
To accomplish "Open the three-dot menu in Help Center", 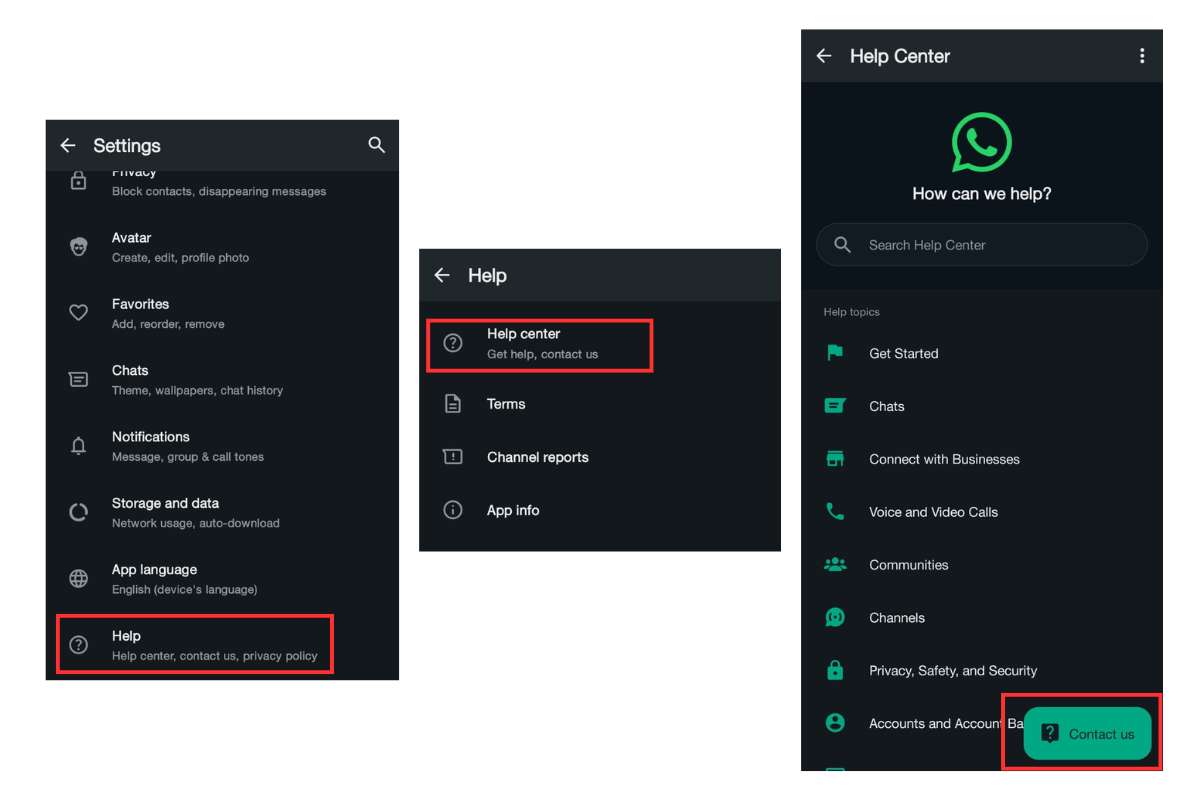I will coord(1142,56).
